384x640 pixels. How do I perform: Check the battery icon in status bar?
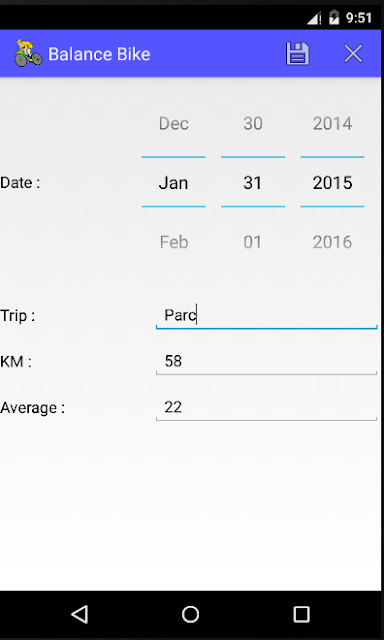(x=334, y=18)
